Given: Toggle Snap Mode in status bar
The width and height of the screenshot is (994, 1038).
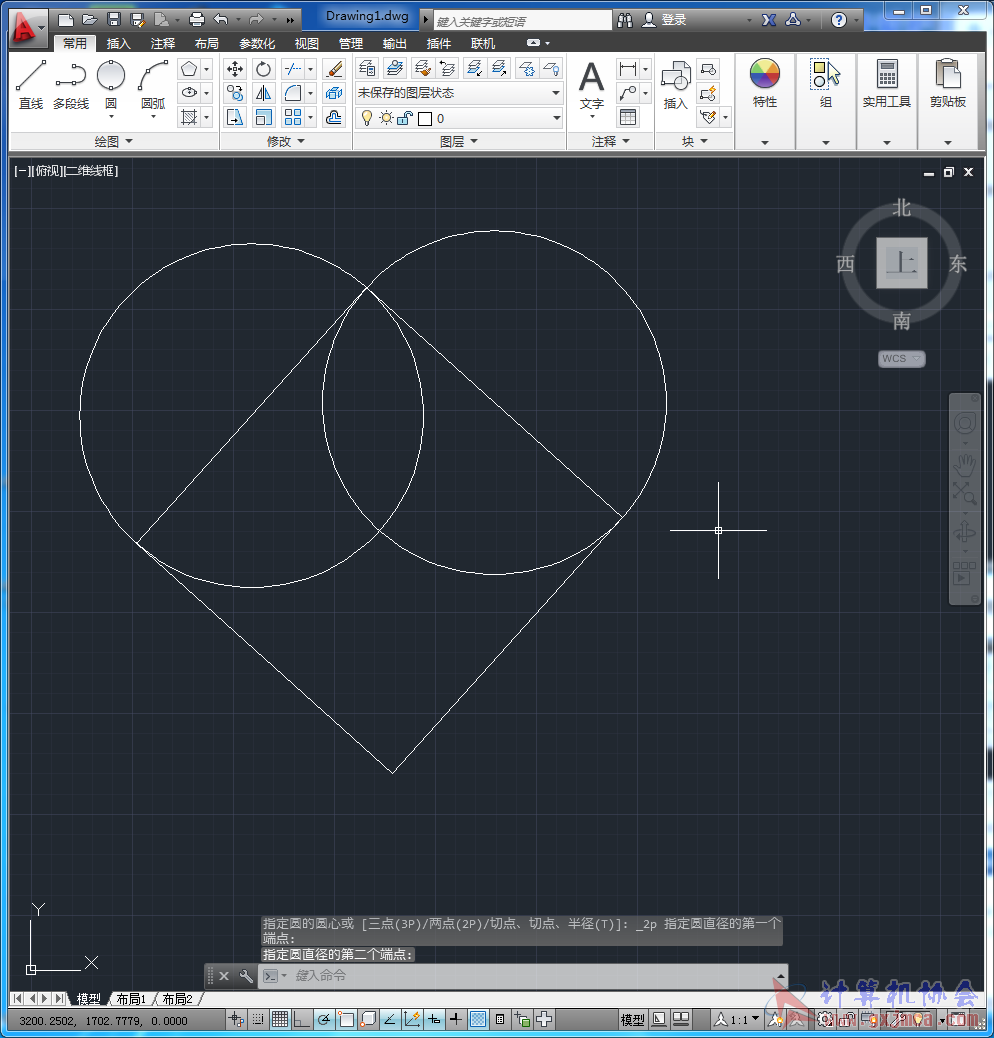Looking at the screenshot, I should pos(258,1019).
